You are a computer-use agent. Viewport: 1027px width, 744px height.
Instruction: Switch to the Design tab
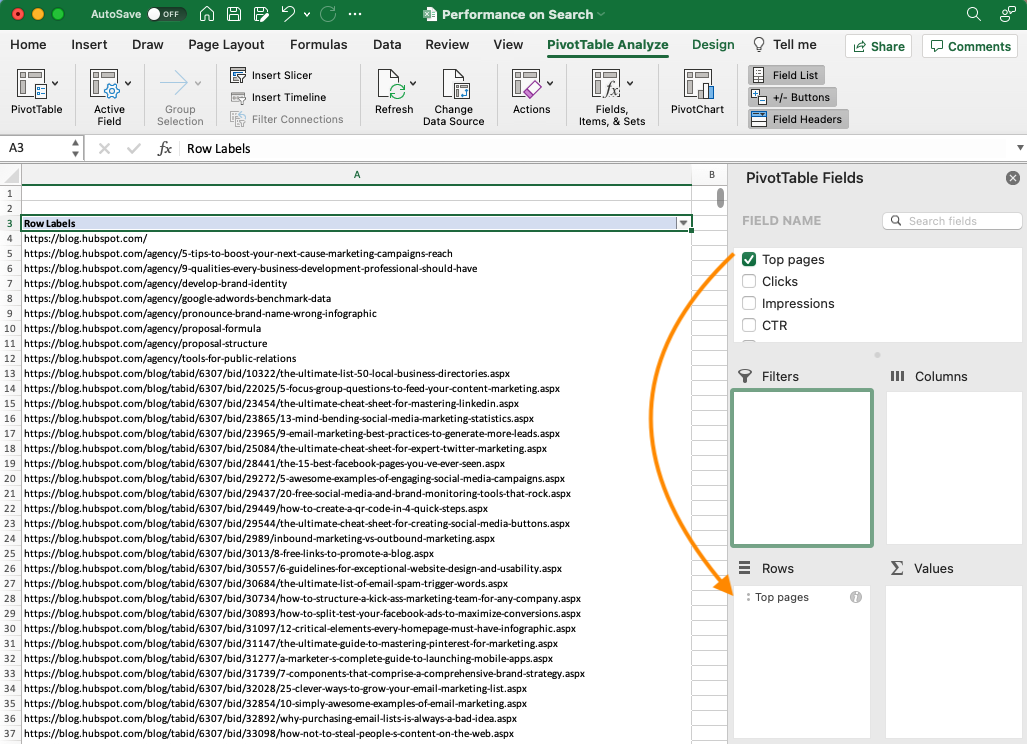coord(713,44)
